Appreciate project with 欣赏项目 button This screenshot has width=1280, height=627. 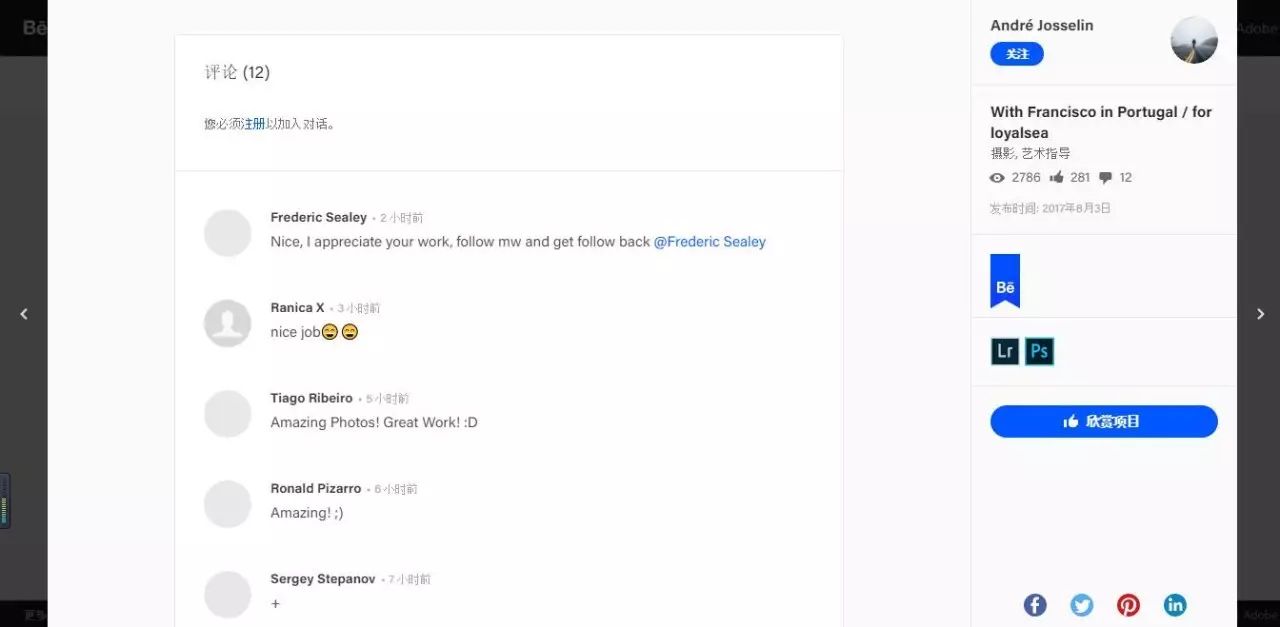(1104, 421)
